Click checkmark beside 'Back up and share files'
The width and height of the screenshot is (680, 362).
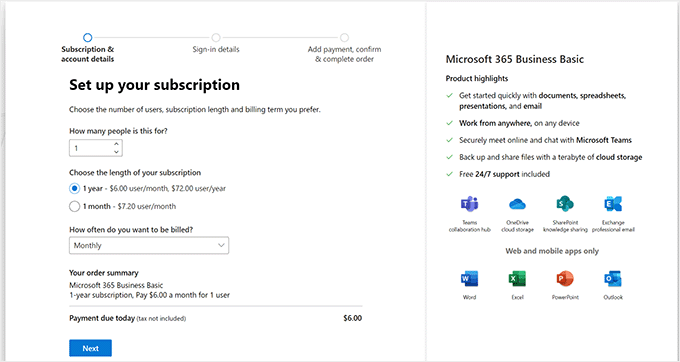450,157
